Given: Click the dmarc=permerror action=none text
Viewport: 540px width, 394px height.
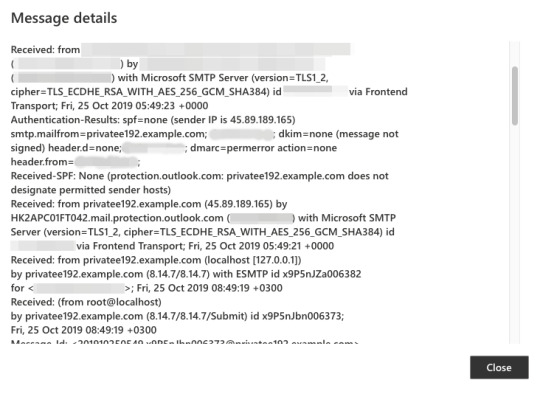Looking at the screenshot, I should click(263, 148).
